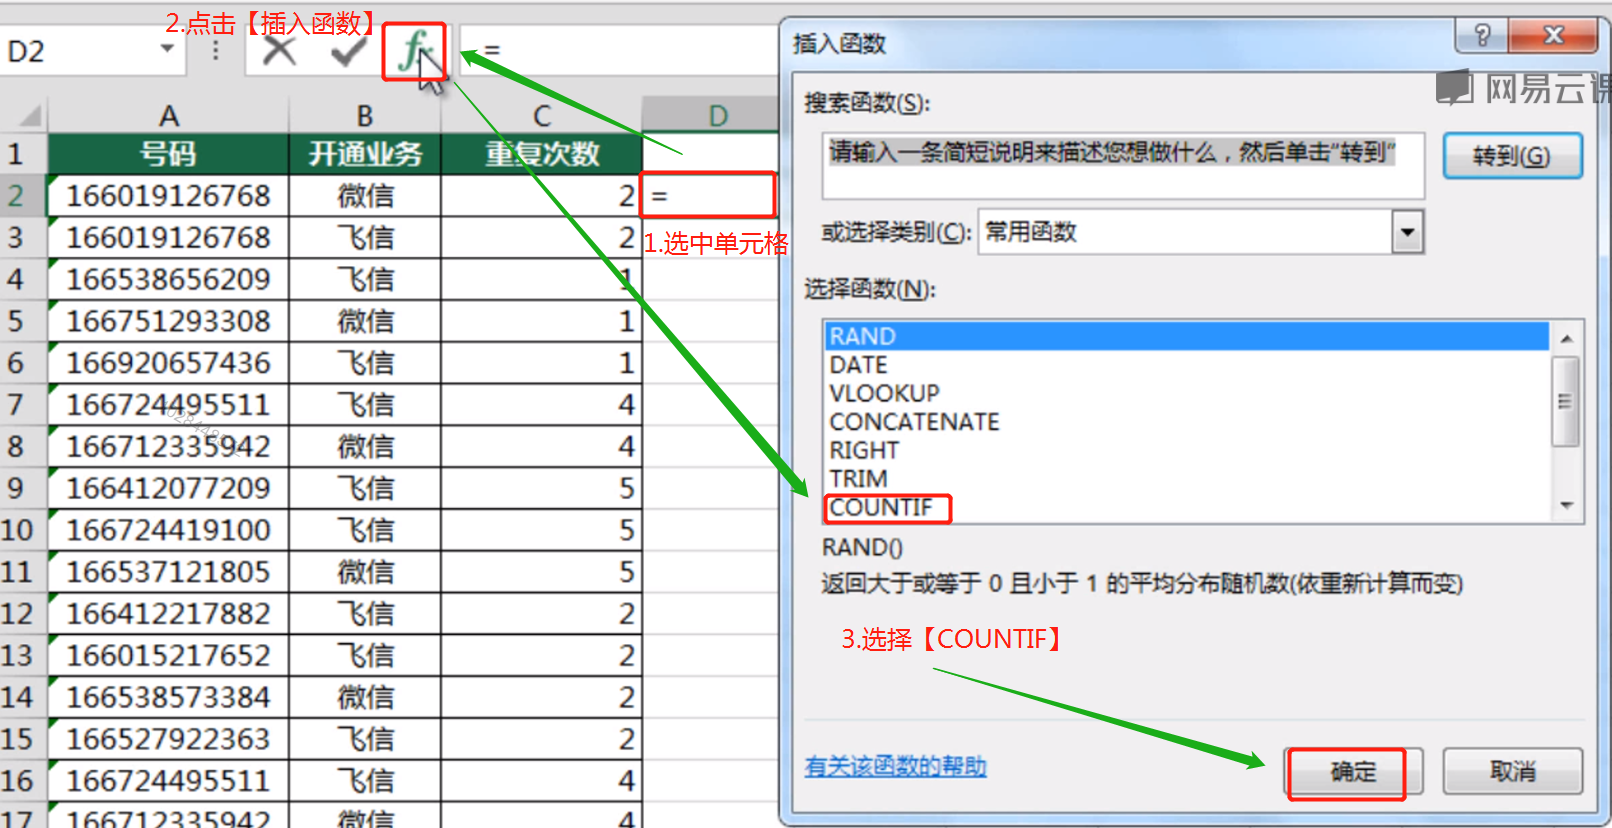Select cell with 166538573384
Image resolution: width=1612 pixels, height=828 pixels.
click(169, 697)
